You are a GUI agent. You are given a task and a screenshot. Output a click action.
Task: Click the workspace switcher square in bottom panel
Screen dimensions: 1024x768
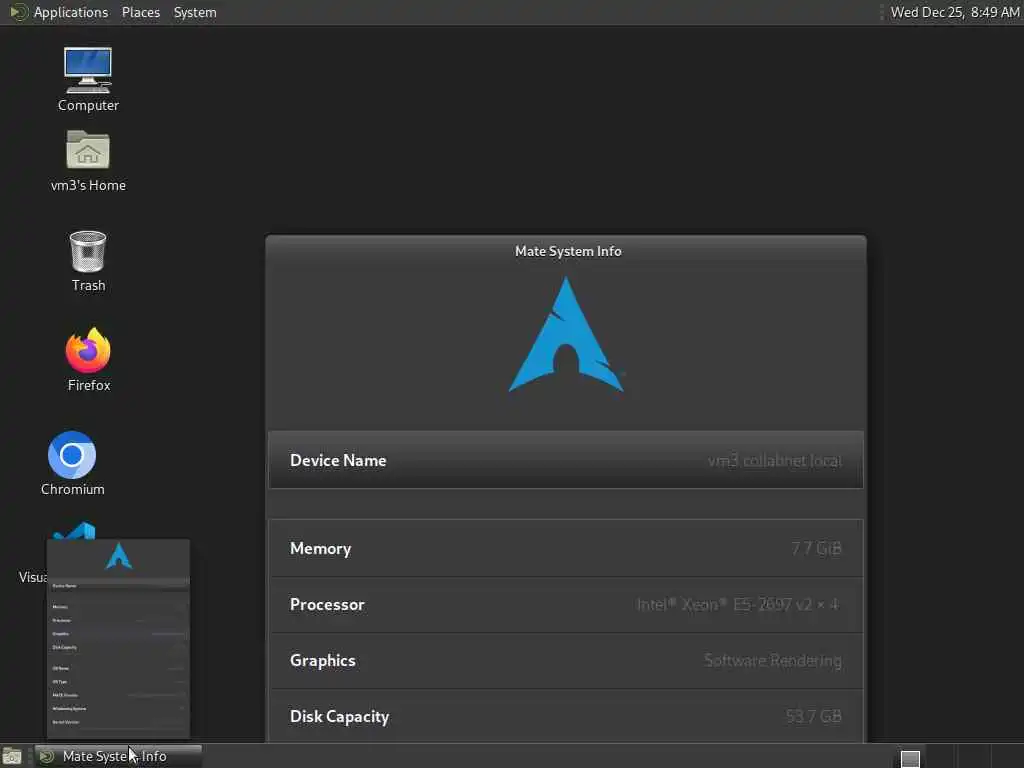pos(910,759)
